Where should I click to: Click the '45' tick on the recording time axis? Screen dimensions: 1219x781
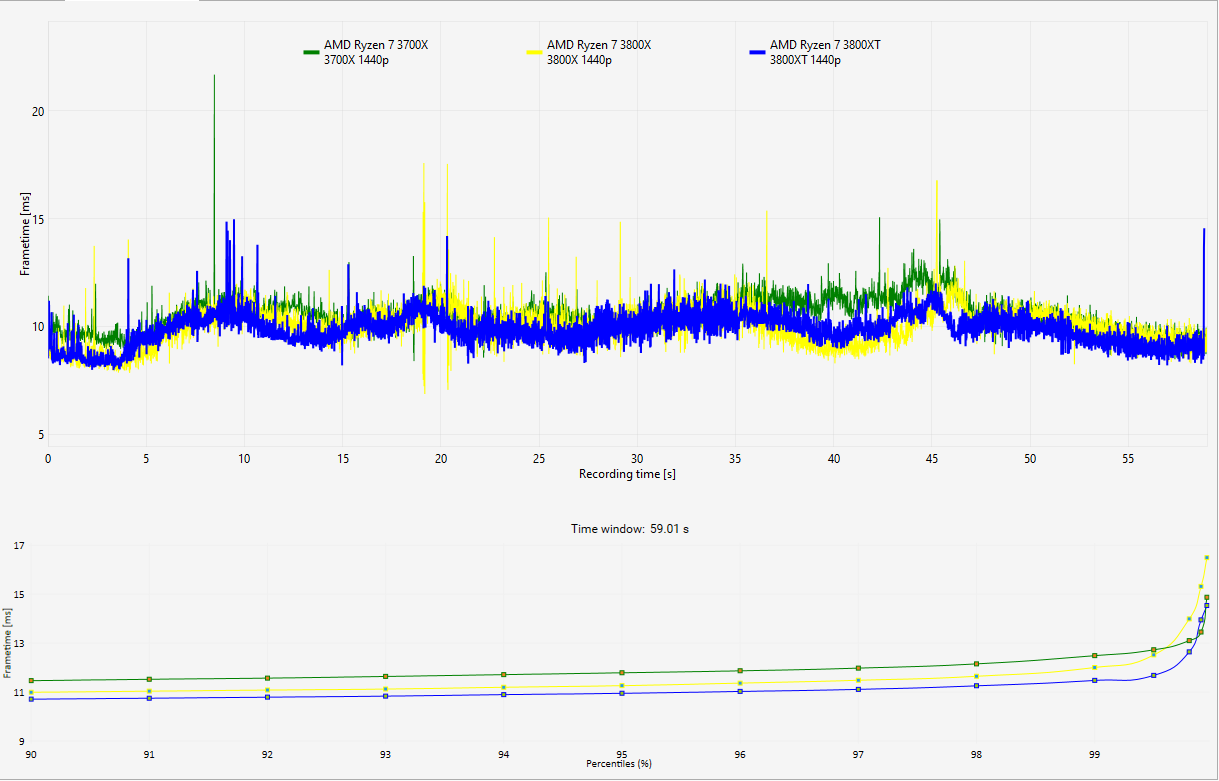coord(932,457)
